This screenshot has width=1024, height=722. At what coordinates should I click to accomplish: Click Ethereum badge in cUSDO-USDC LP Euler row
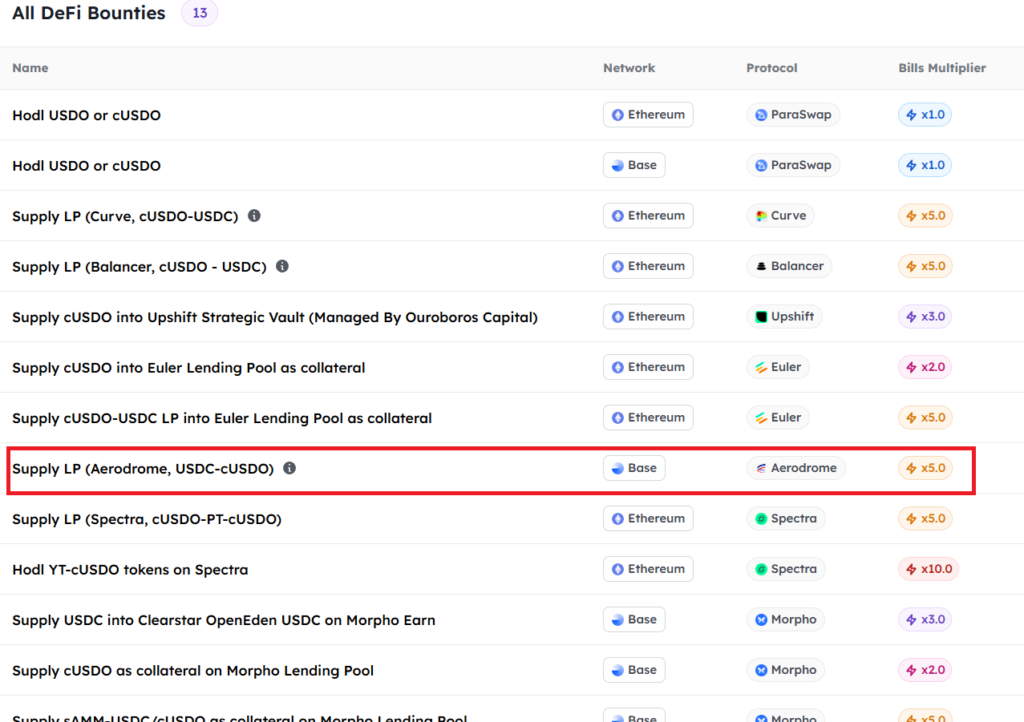(648, 418)
